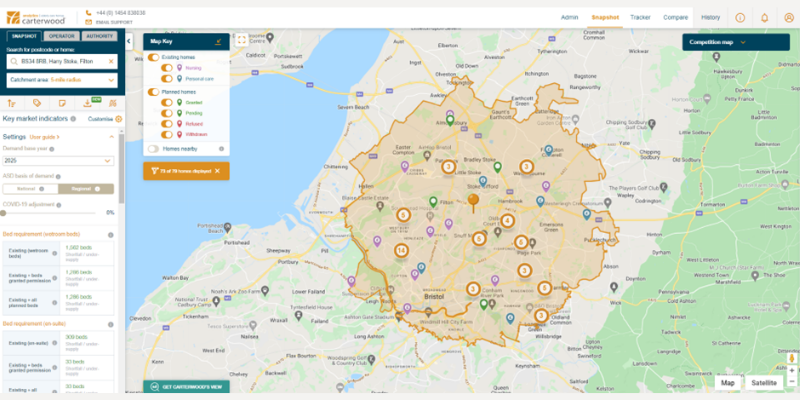The image size is (800, 400).
Task: Toggle Withdrawn planned homes
Action: 167,135
